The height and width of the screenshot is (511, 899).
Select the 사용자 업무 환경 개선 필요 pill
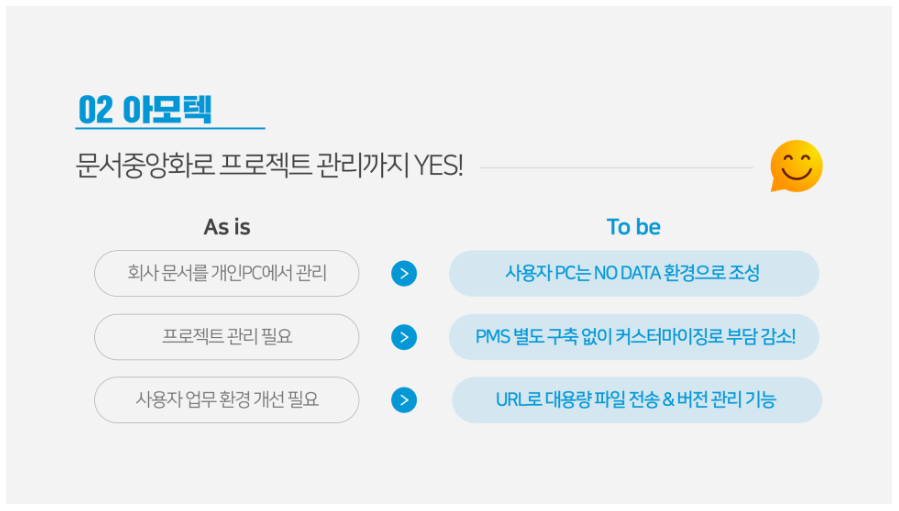[227, 400]
